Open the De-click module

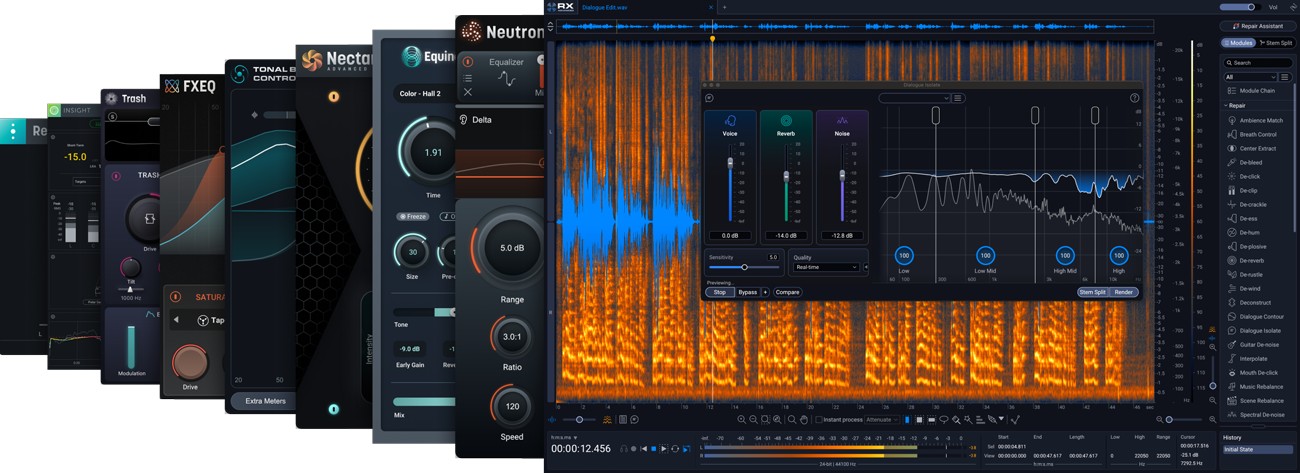(x=1252, y=176)
